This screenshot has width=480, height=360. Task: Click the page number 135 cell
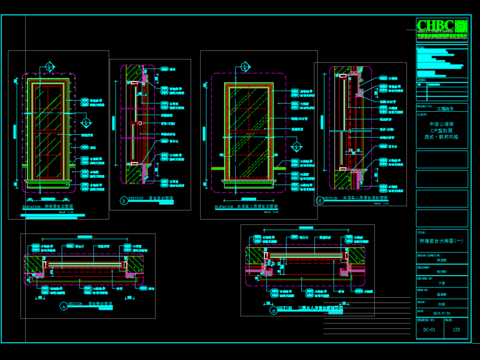coord(456,328)
